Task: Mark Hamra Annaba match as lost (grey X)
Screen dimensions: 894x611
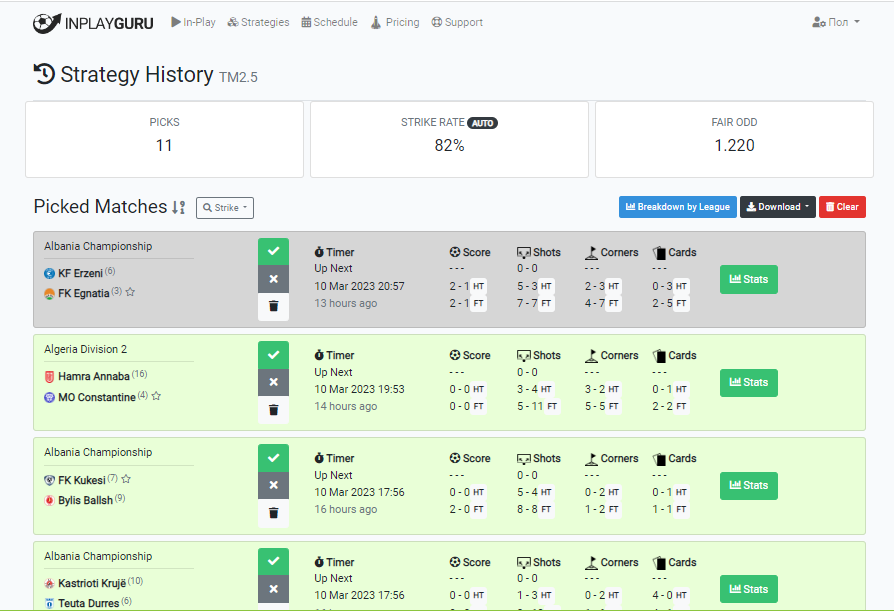Action: click(x=273, y=382)
